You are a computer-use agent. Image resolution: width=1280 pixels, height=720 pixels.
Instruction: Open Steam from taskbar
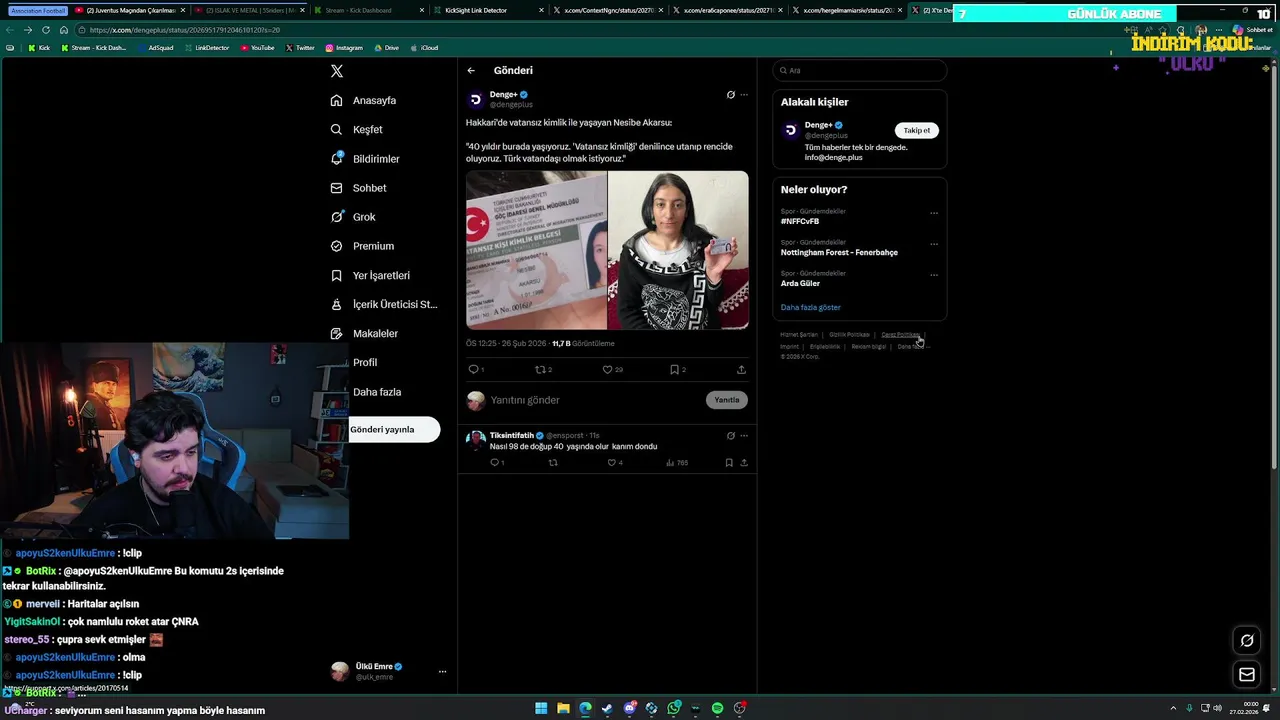(x=607, y=708)
